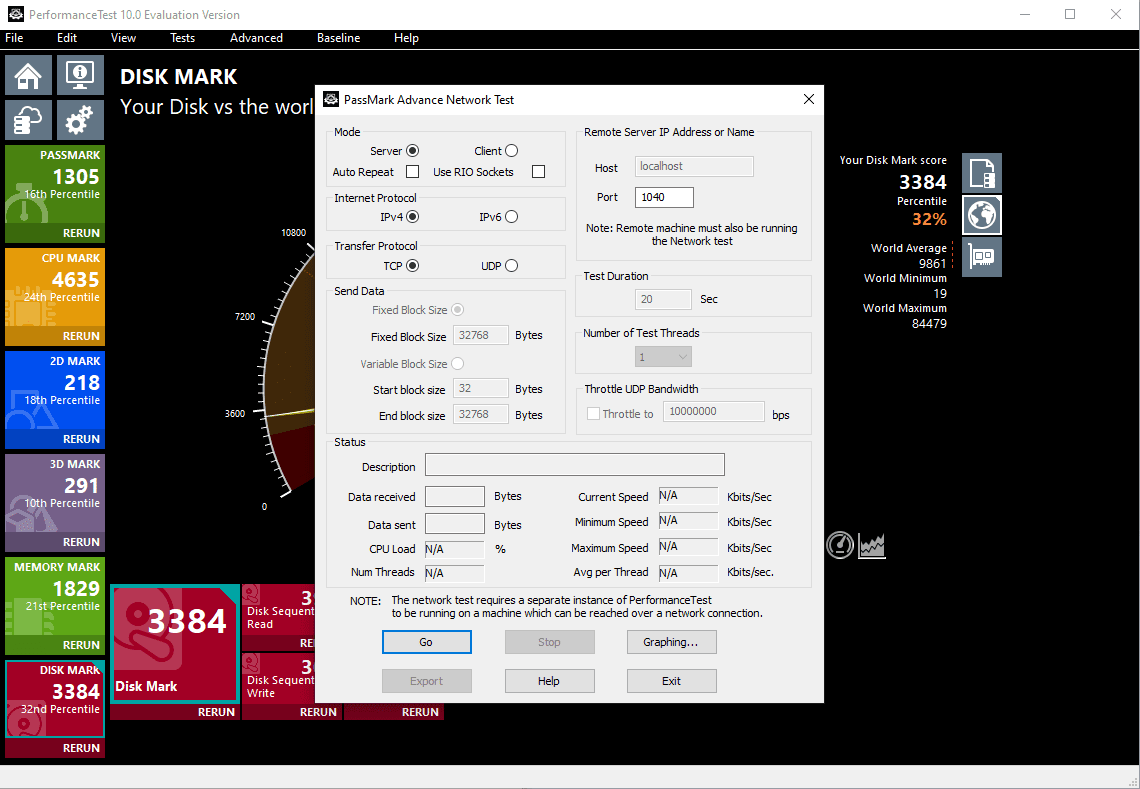The width and height of the screenshot is (1140, 789).
Task: Choose the IPv6 protocol
Action: point(512,217)
